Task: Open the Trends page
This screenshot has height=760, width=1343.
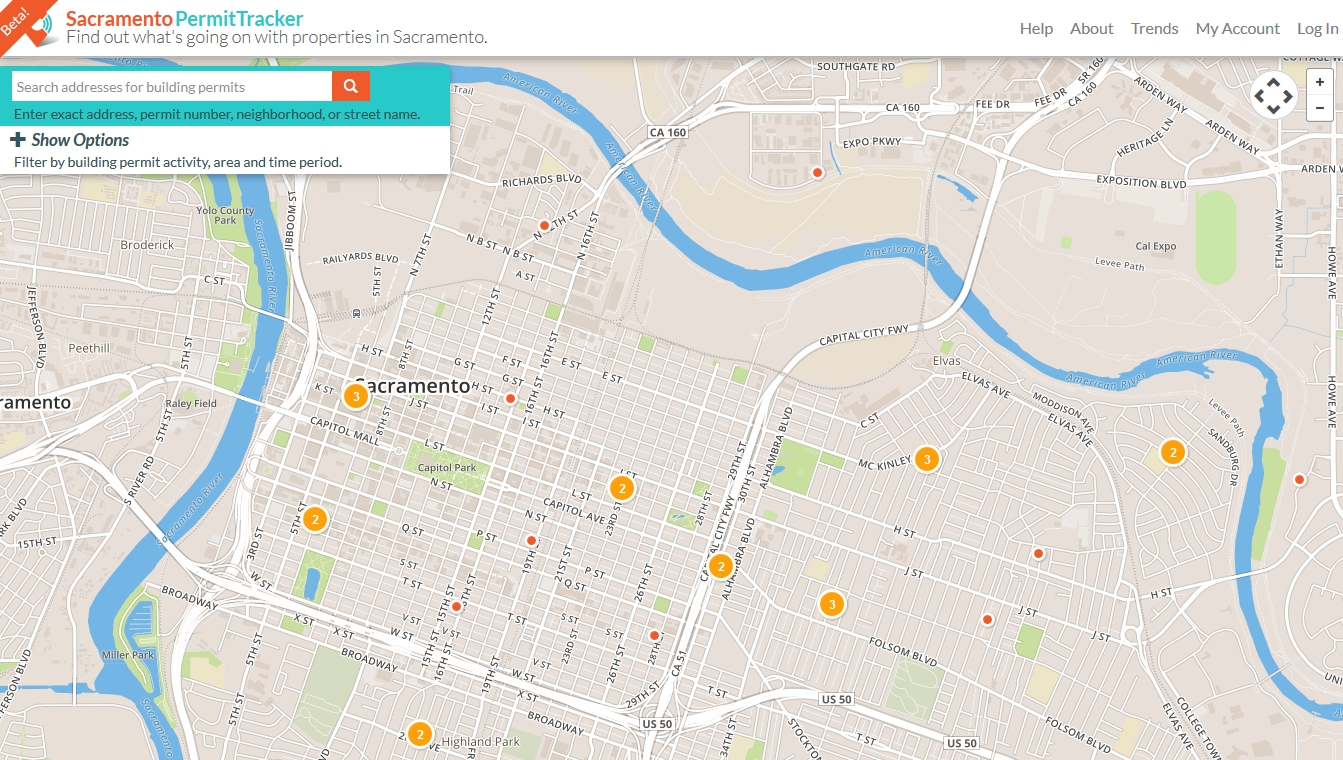Action: (1154, 28)
